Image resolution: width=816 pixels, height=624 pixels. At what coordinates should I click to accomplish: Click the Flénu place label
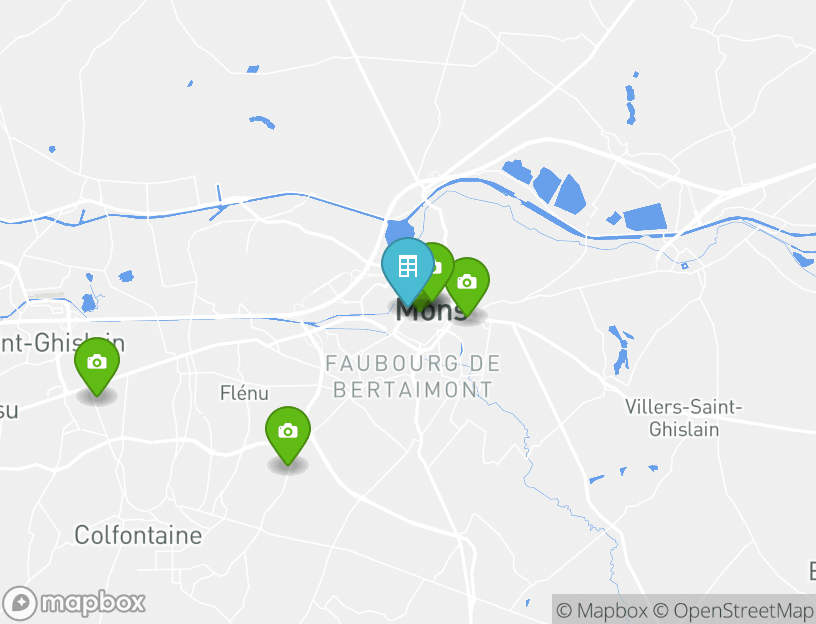click(x=244, y=393)
